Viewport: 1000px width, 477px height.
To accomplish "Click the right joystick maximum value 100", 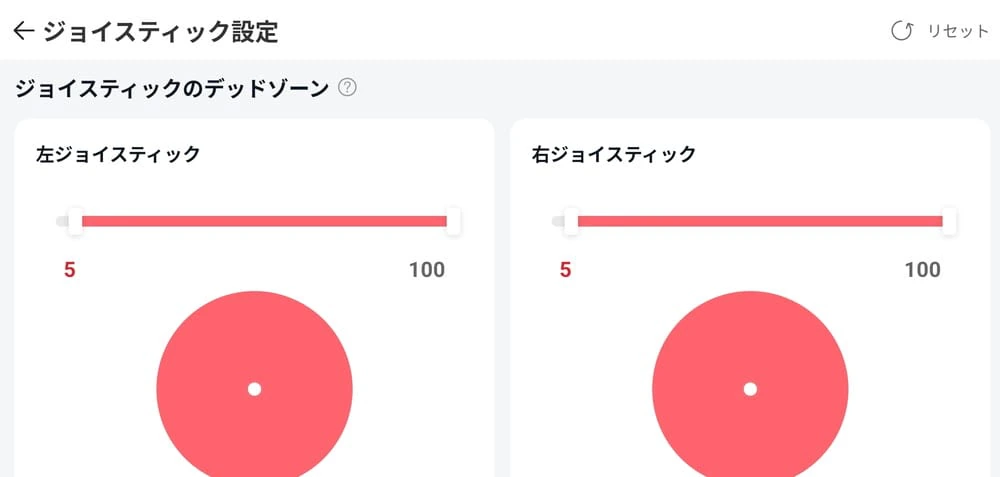I will tap(923, 270).
